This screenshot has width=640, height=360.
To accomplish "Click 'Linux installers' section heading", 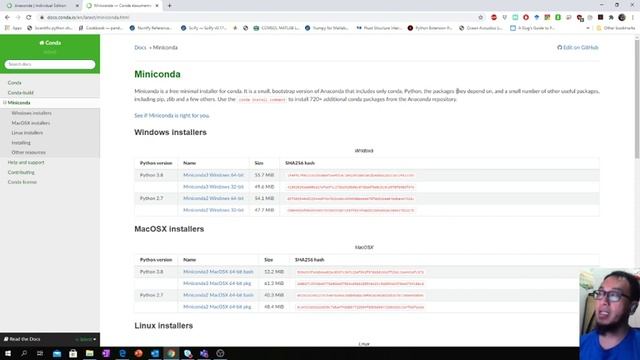I will [163, 326].
